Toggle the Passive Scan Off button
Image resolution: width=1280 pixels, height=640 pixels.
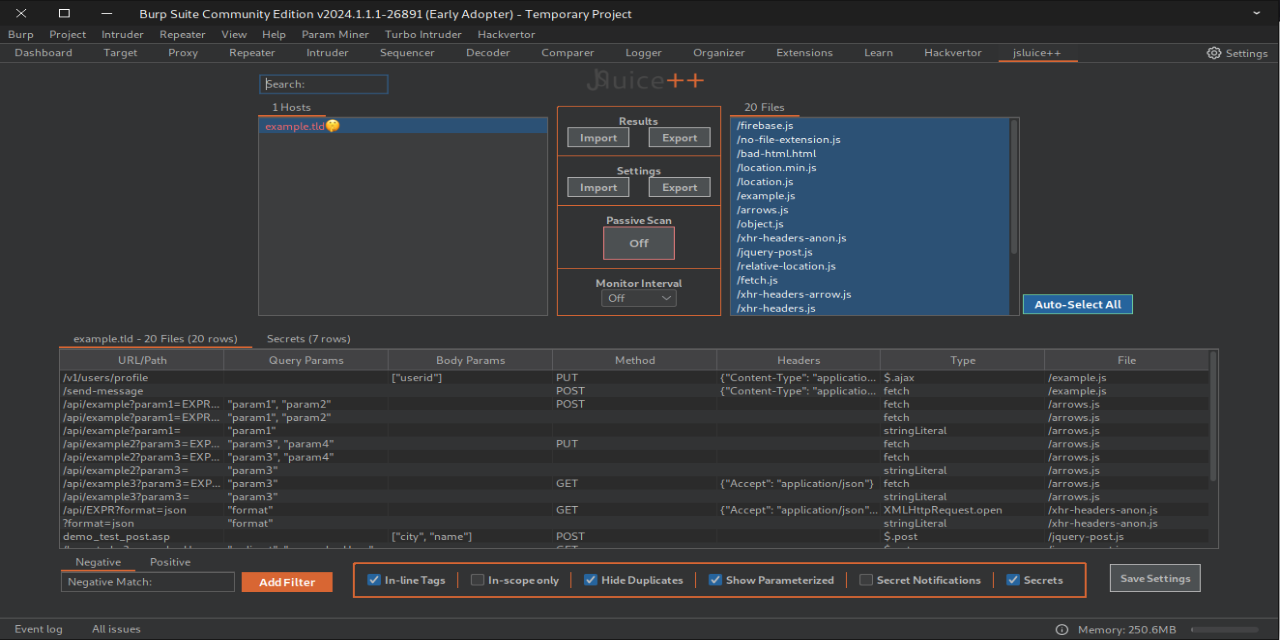638,242
